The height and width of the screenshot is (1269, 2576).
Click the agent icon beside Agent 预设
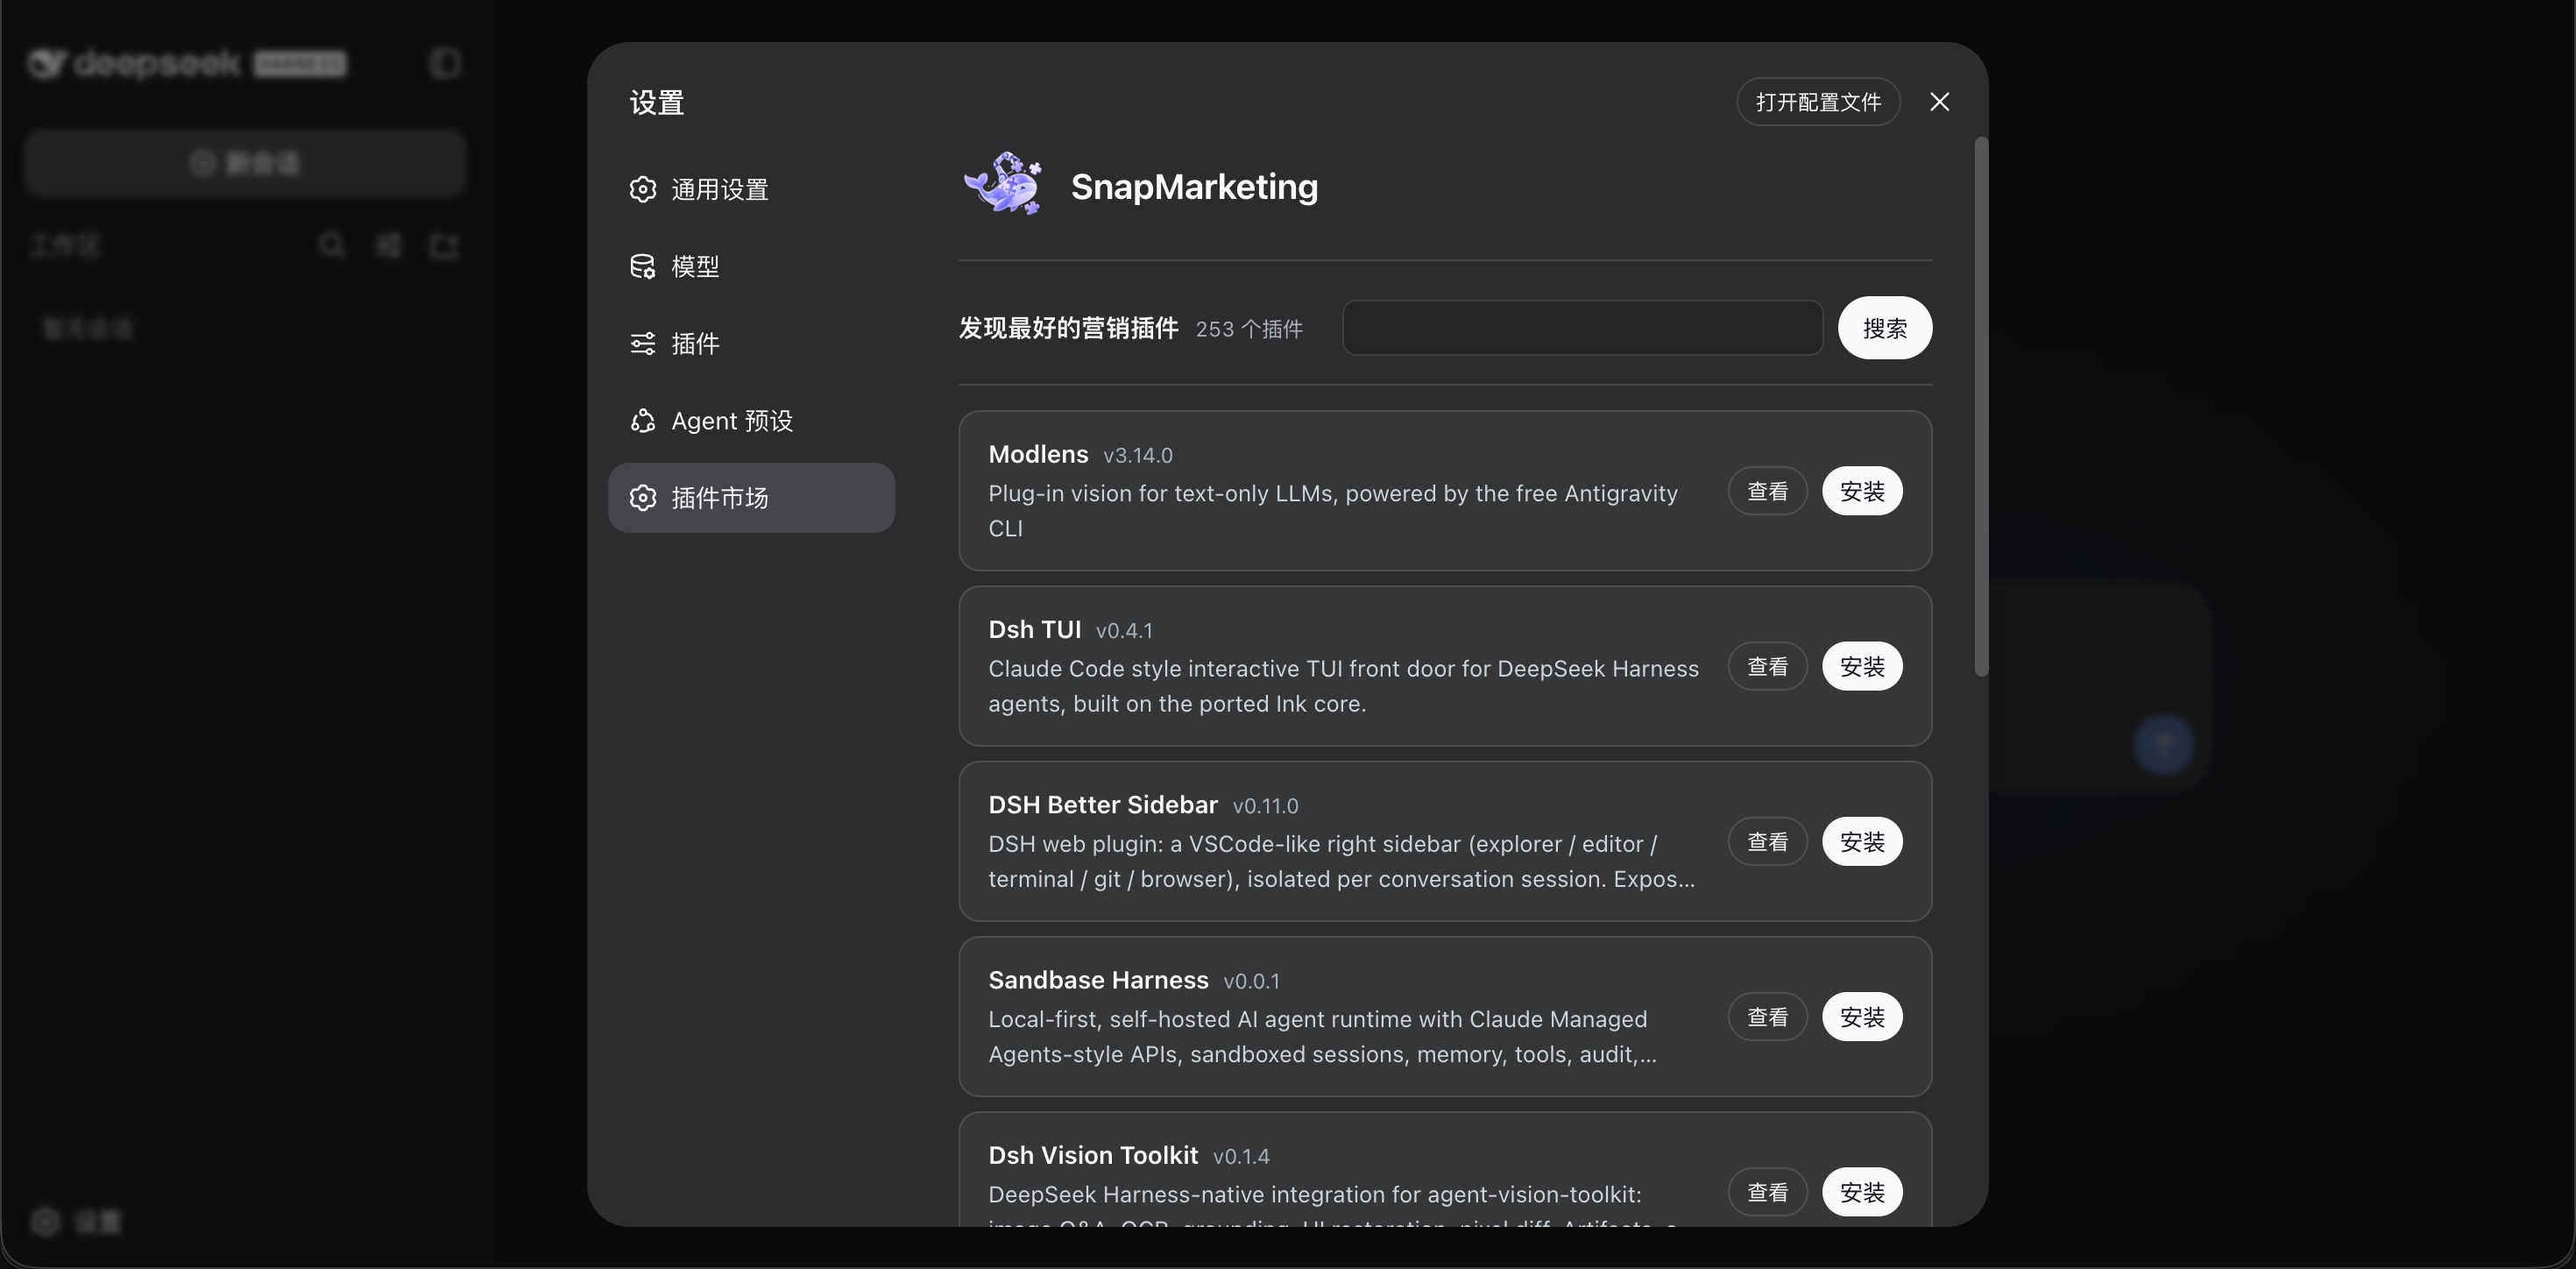pyautogui.click(x=643, y=420)
